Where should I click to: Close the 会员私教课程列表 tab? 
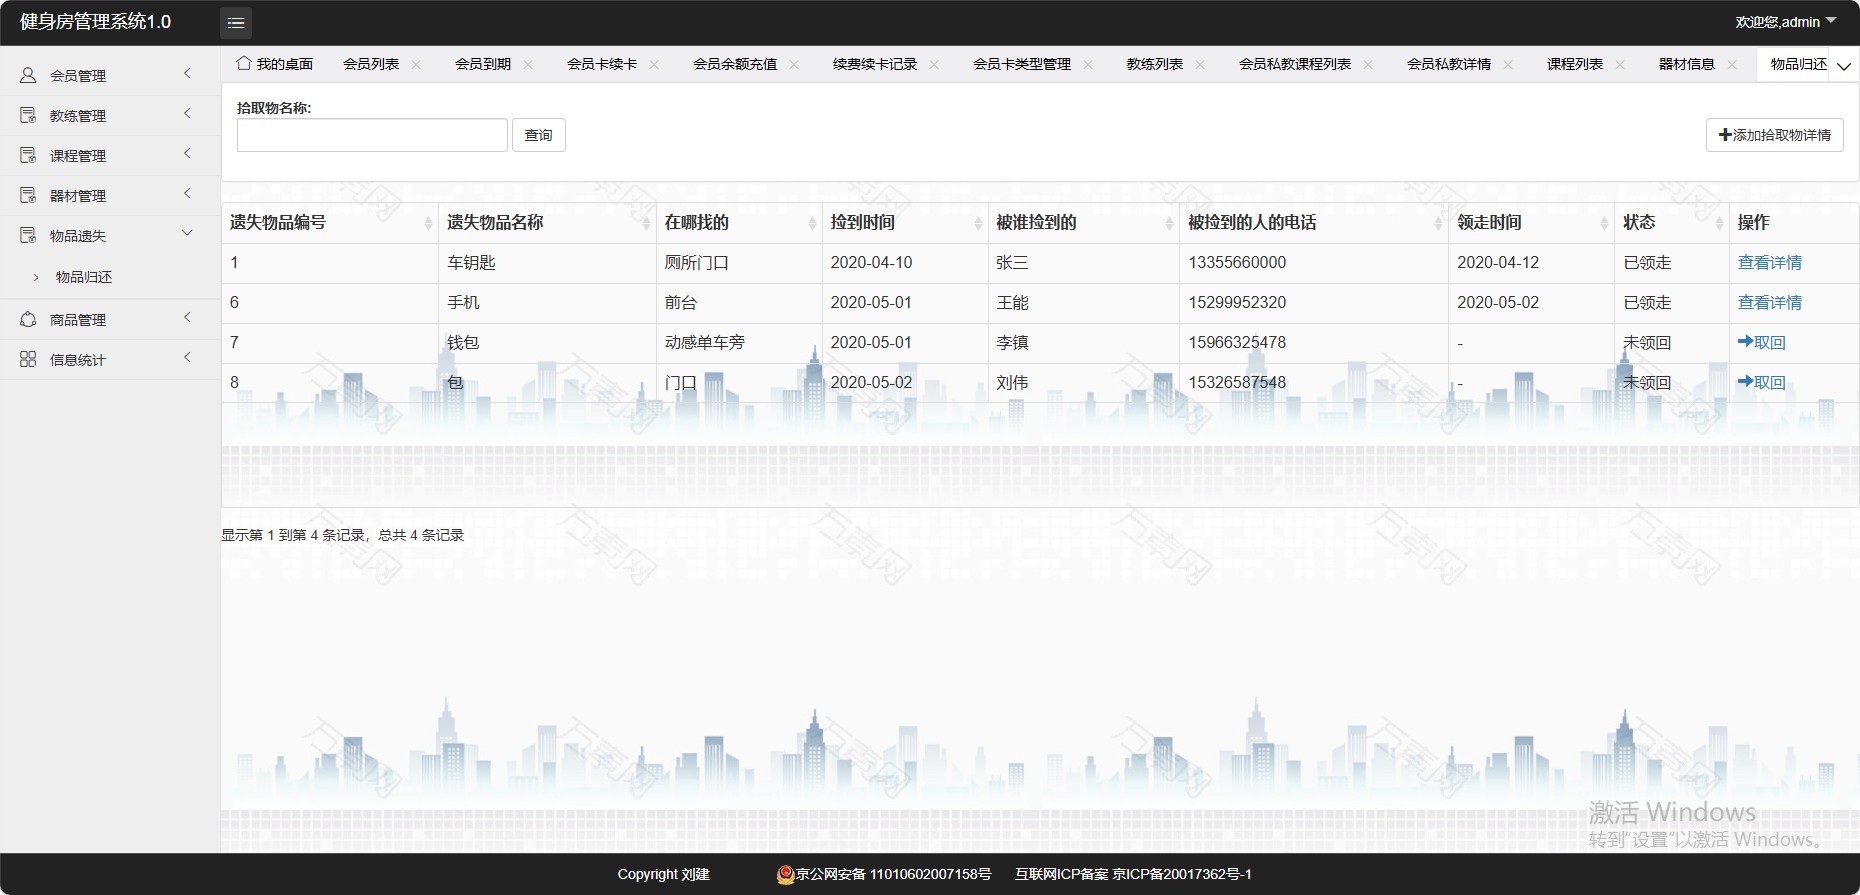(x=1368, y=64)
